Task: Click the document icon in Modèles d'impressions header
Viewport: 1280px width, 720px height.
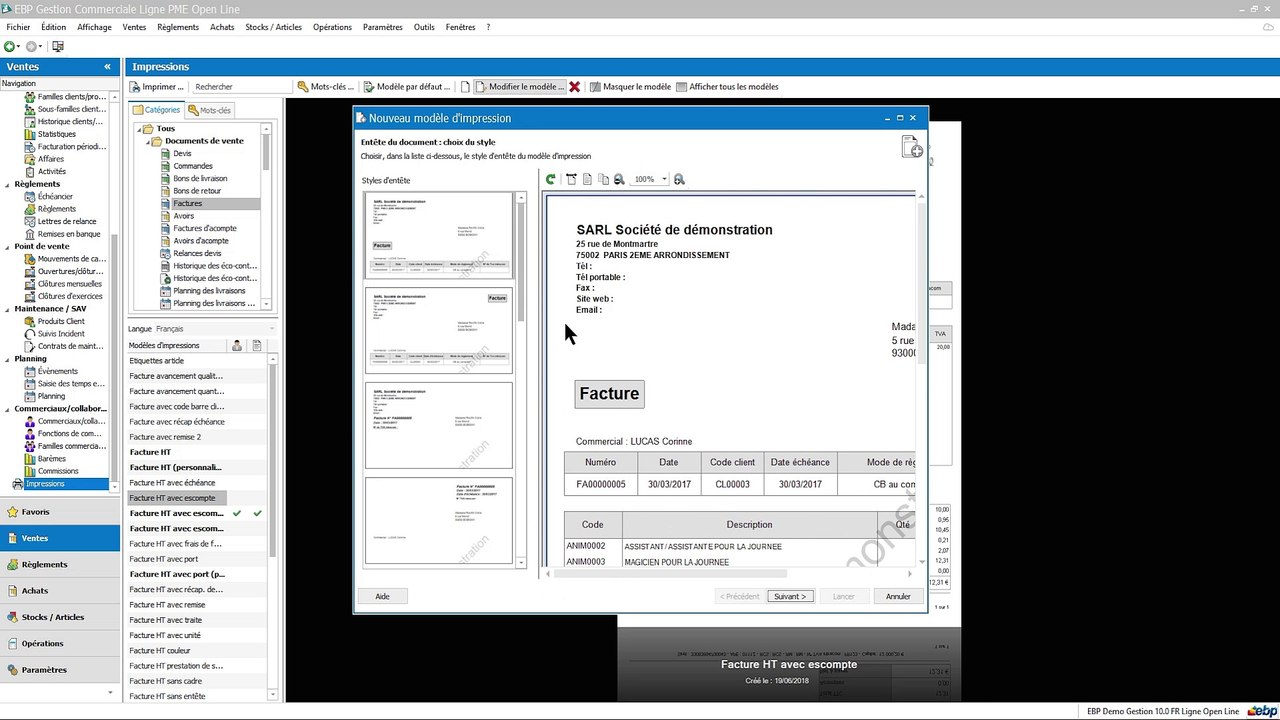Action: coord(257,345)
